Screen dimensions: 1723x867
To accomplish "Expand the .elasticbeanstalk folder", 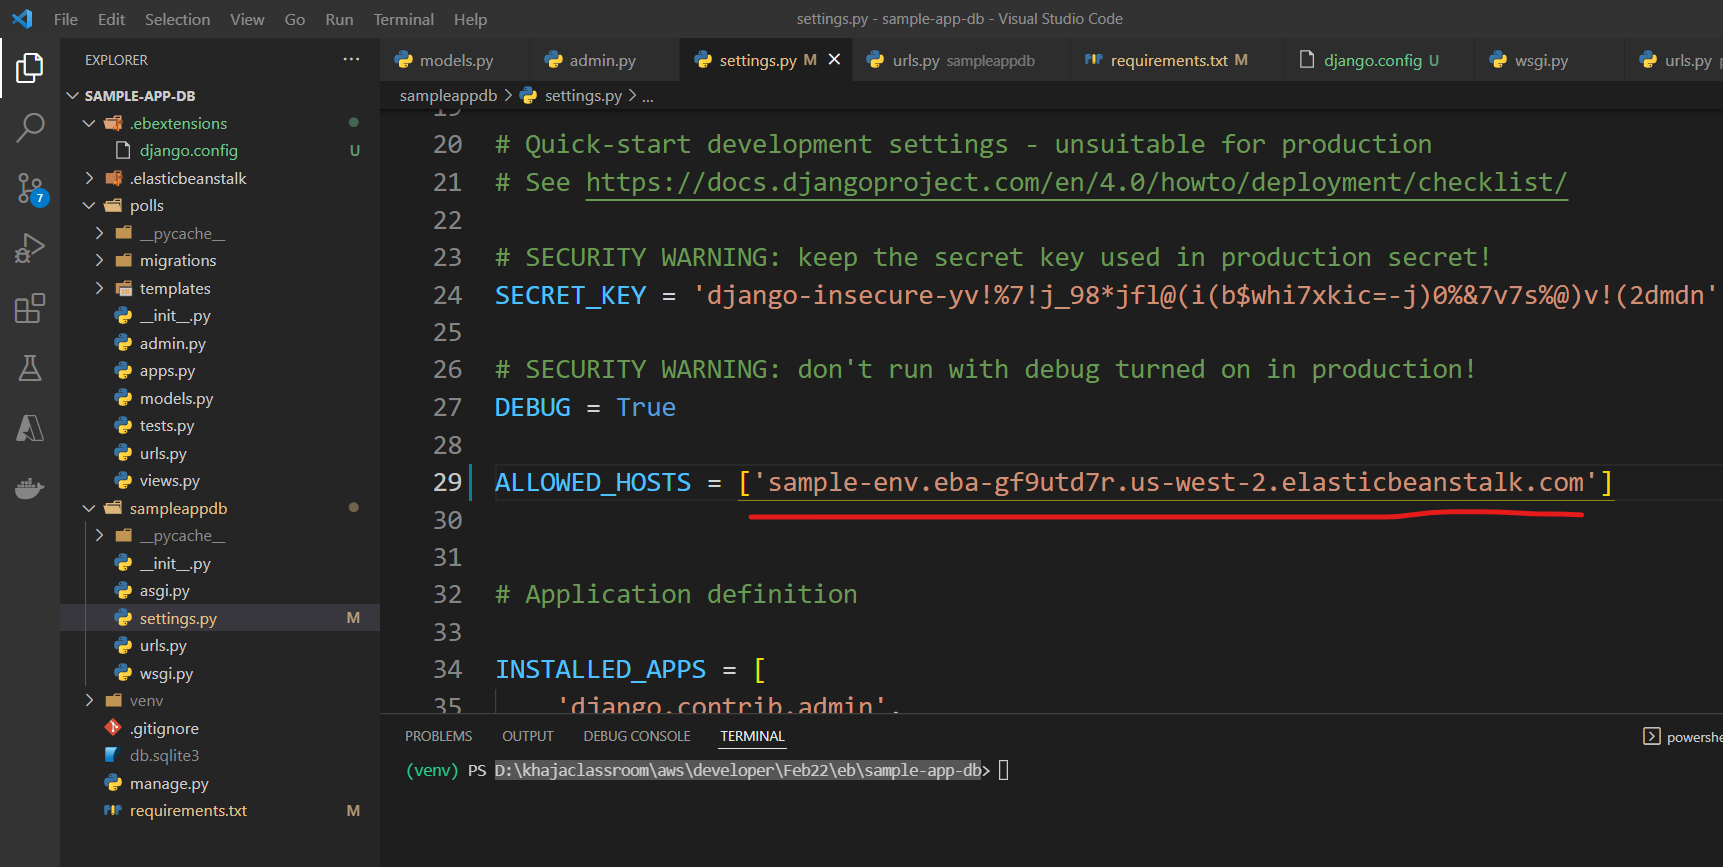I will pos(89,178).
